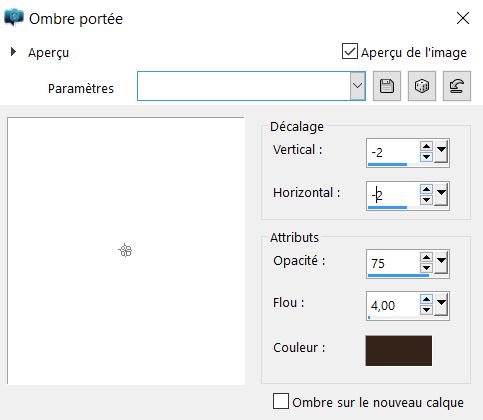Decrease Opacité value with down arrow
Screen dimensions: 483x420
(x=426, y=268)
